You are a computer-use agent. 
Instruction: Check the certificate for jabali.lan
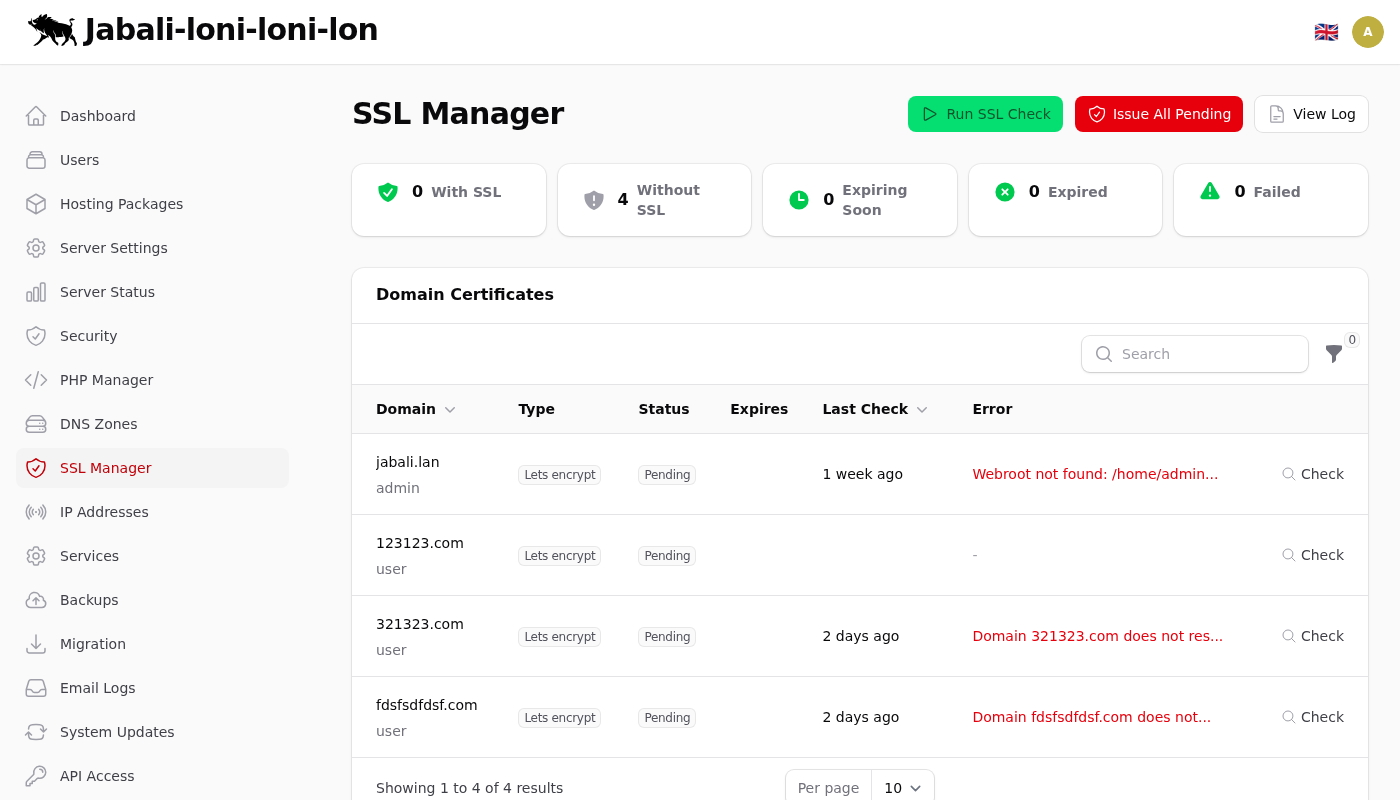tap(1313, 474)
